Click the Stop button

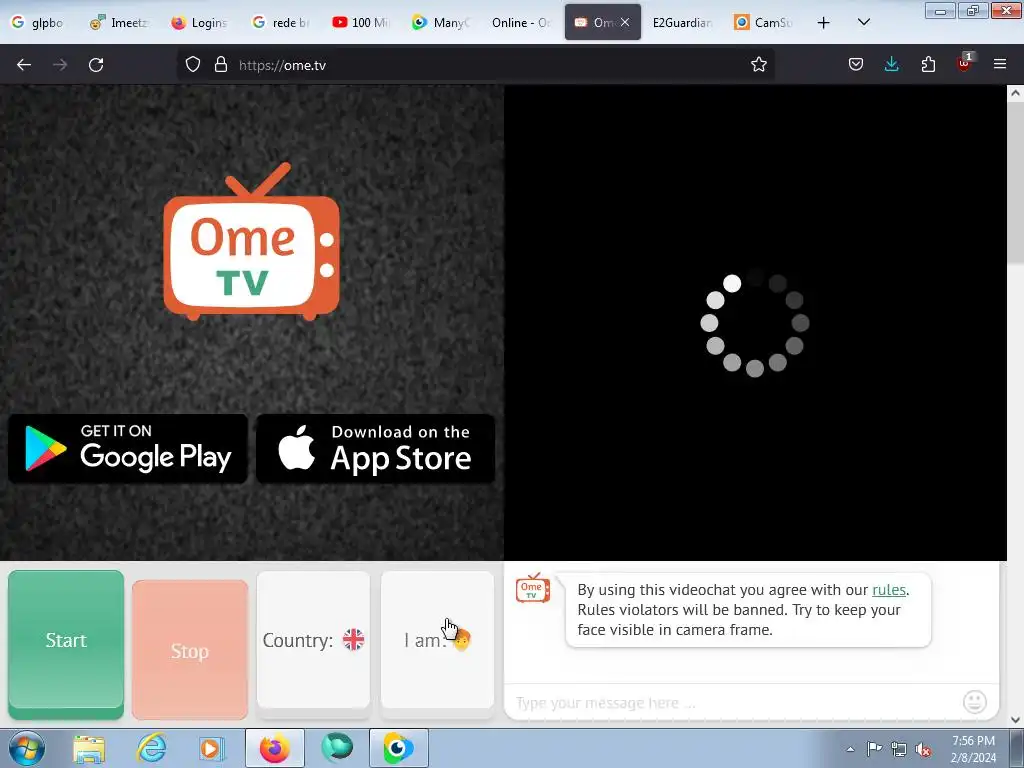190,650
